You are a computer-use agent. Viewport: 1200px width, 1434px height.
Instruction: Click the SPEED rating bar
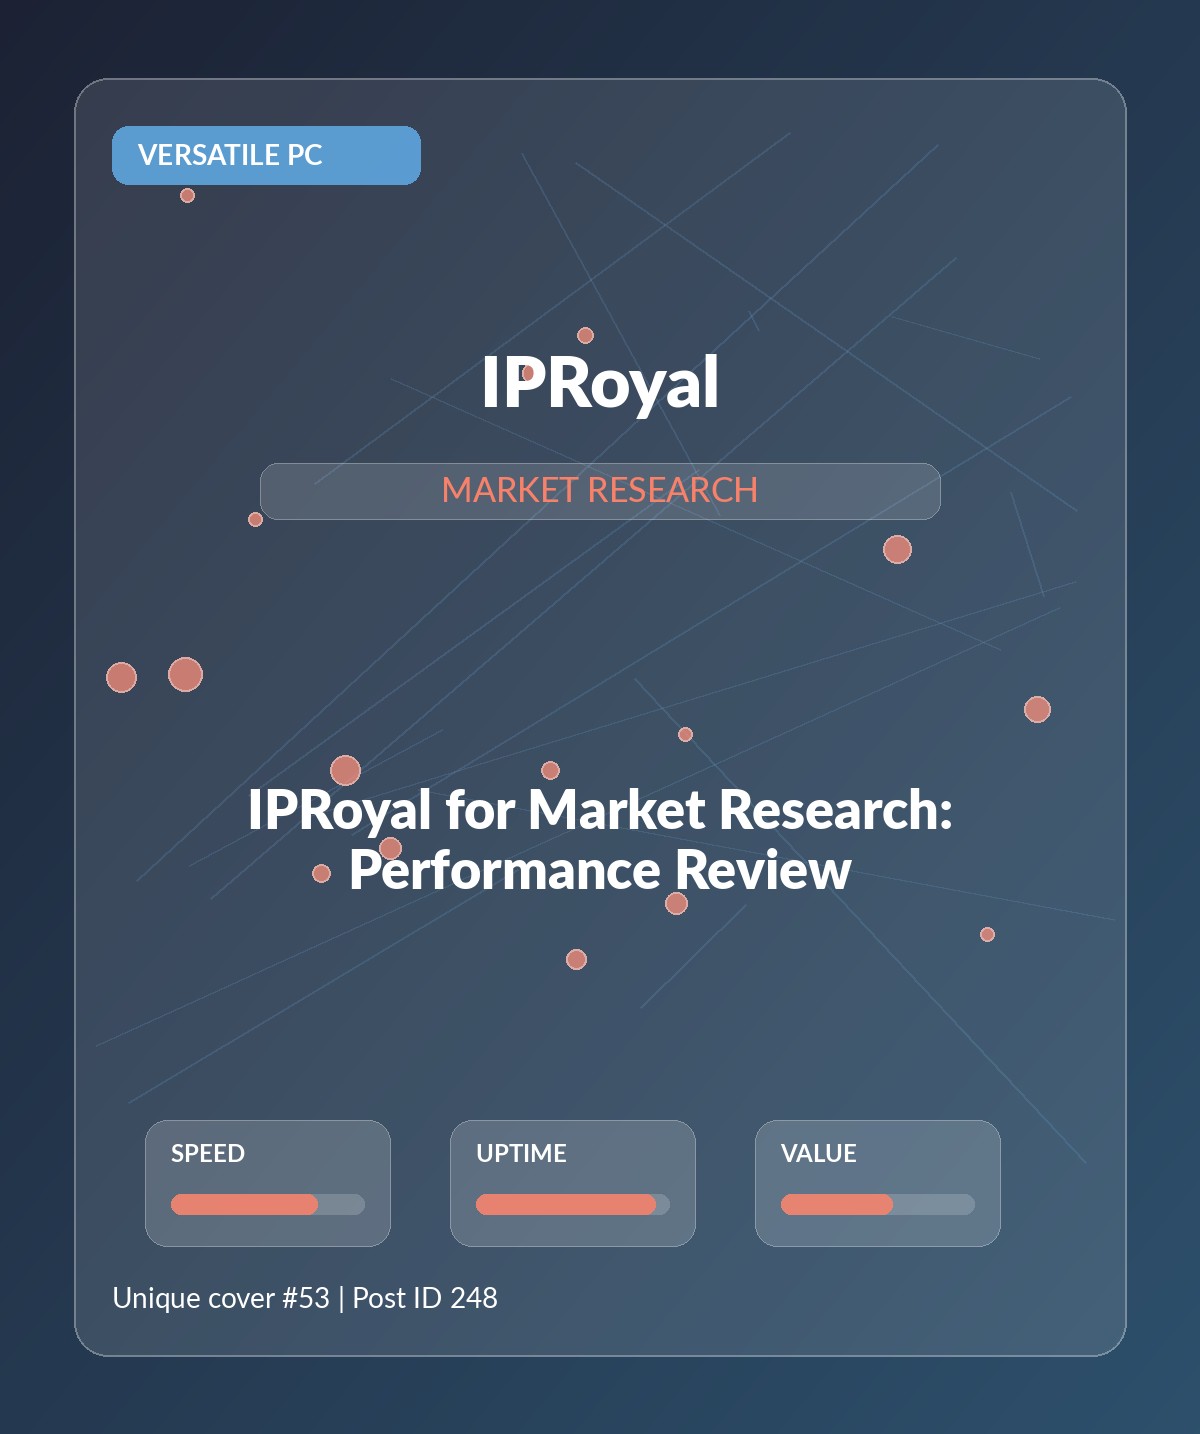[268, 1204]
